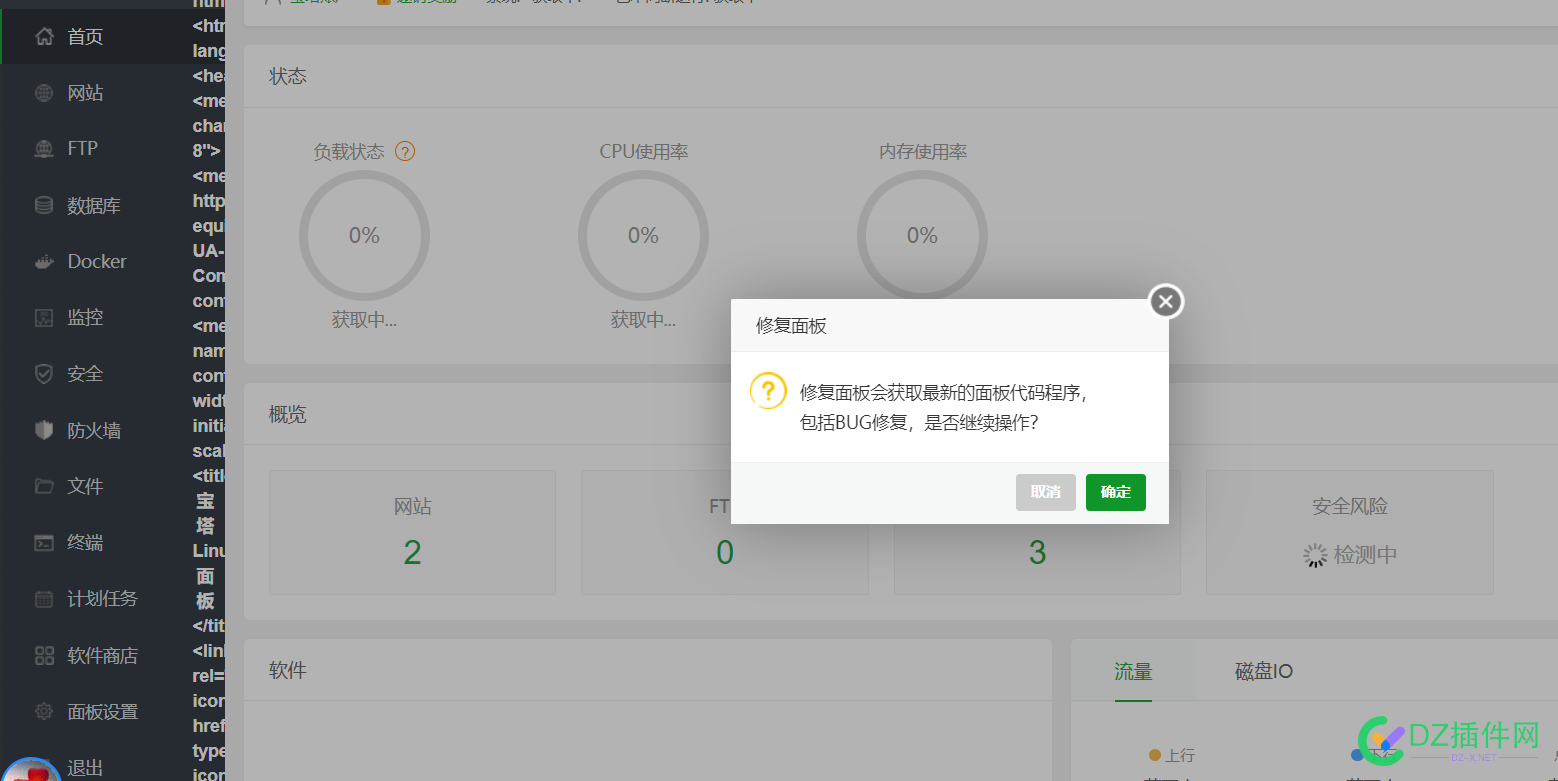The height and width of the screenshot is (781, 1558).
Task: Click the 获取中 text under CPU gauge
Action: coord(643,321)
